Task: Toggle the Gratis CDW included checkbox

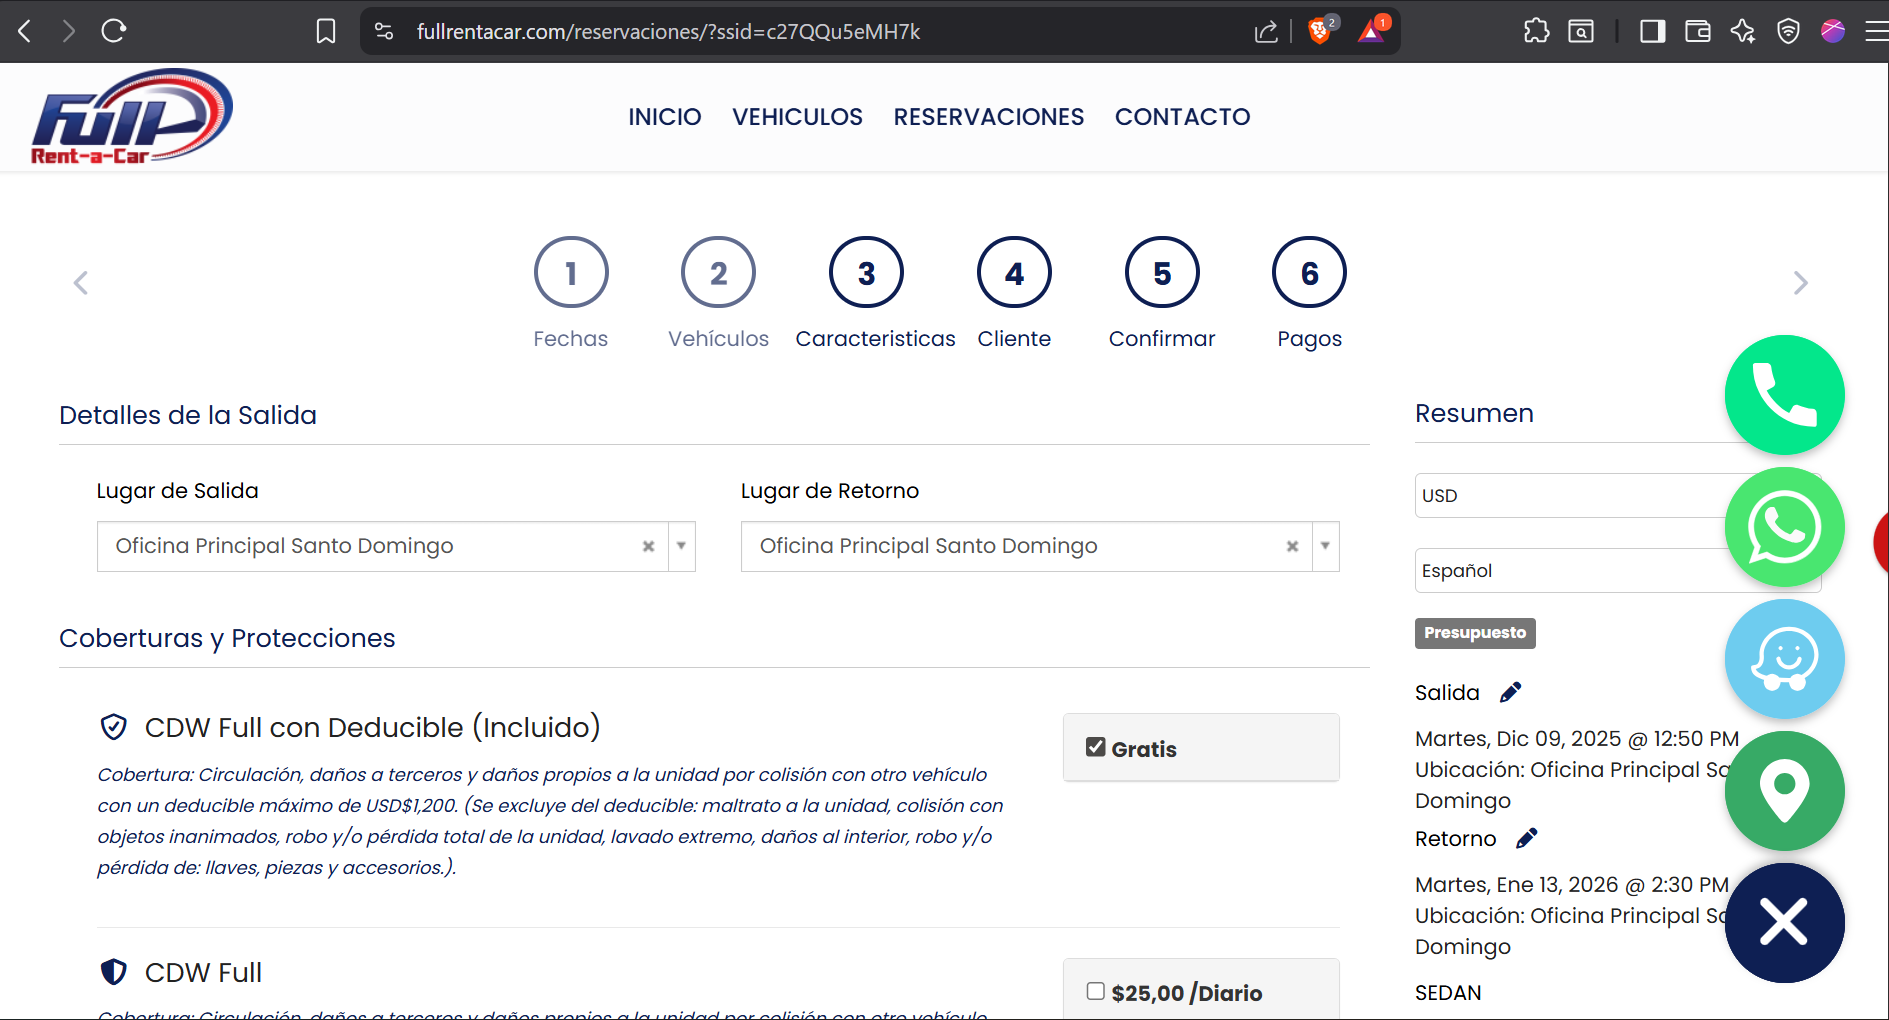Action: tap(1096, 747)
